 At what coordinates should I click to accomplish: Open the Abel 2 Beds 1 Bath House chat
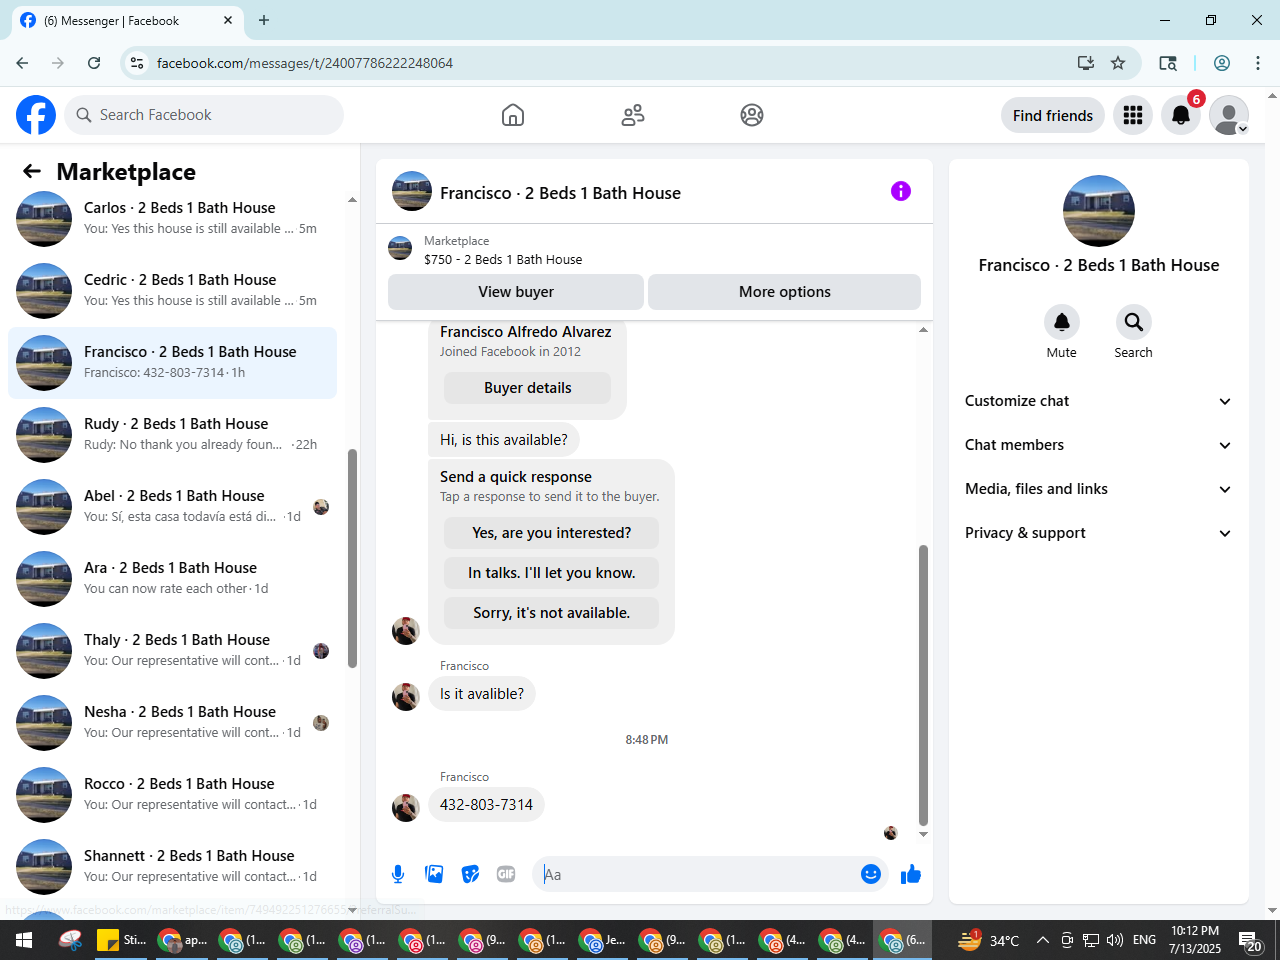tap(172, 507)
